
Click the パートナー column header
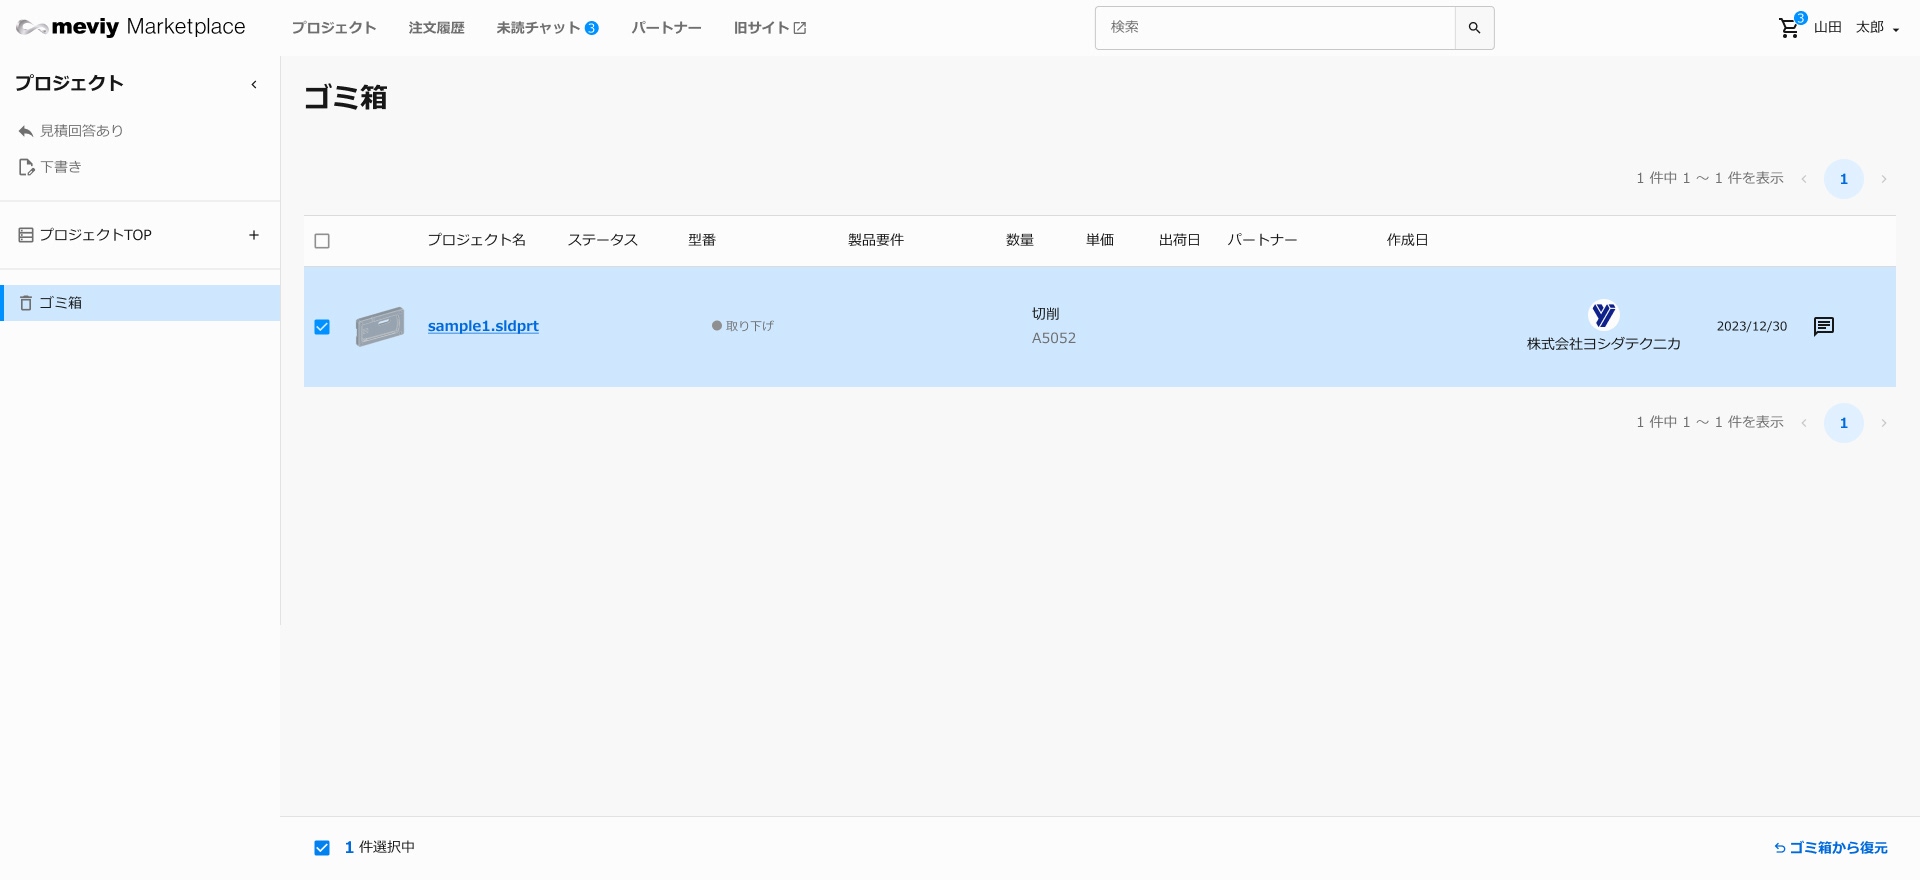pos(1262,240)
